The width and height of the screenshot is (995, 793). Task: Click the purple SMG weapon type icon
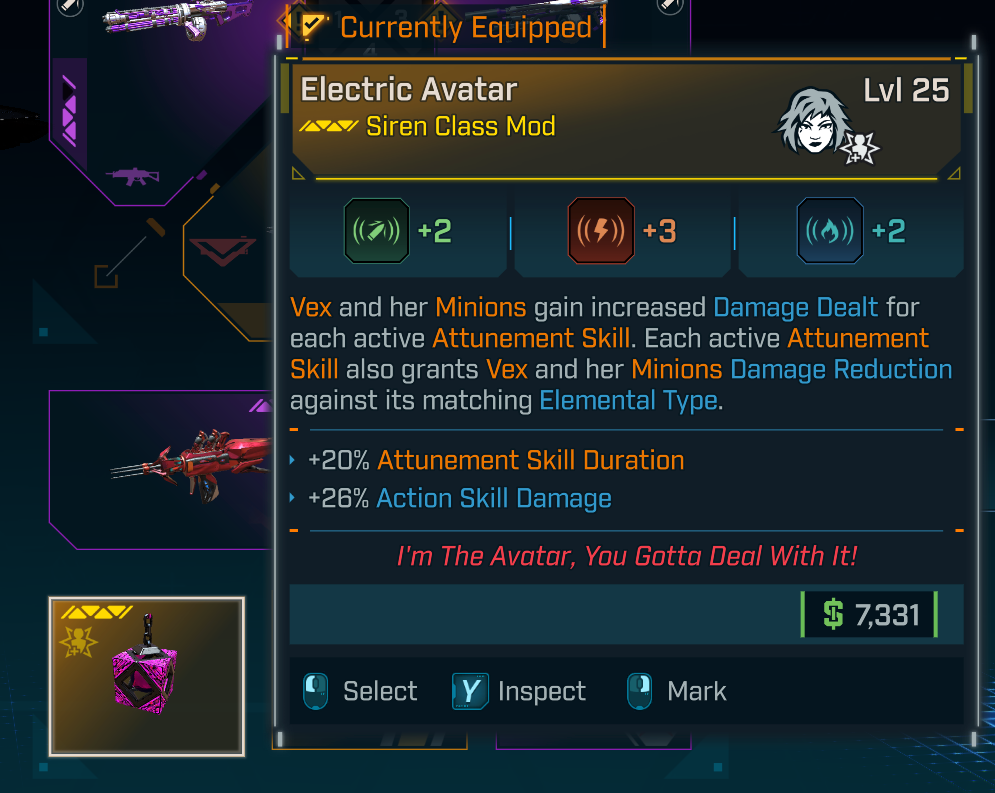[133, 176]
